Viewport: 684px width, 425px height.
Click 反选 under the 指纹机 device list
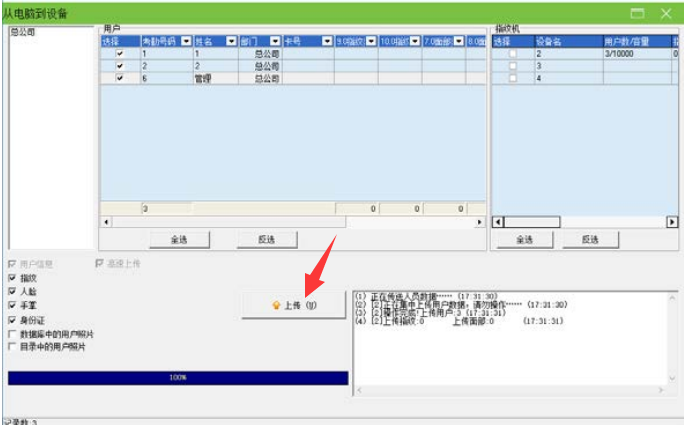point(590,240)
